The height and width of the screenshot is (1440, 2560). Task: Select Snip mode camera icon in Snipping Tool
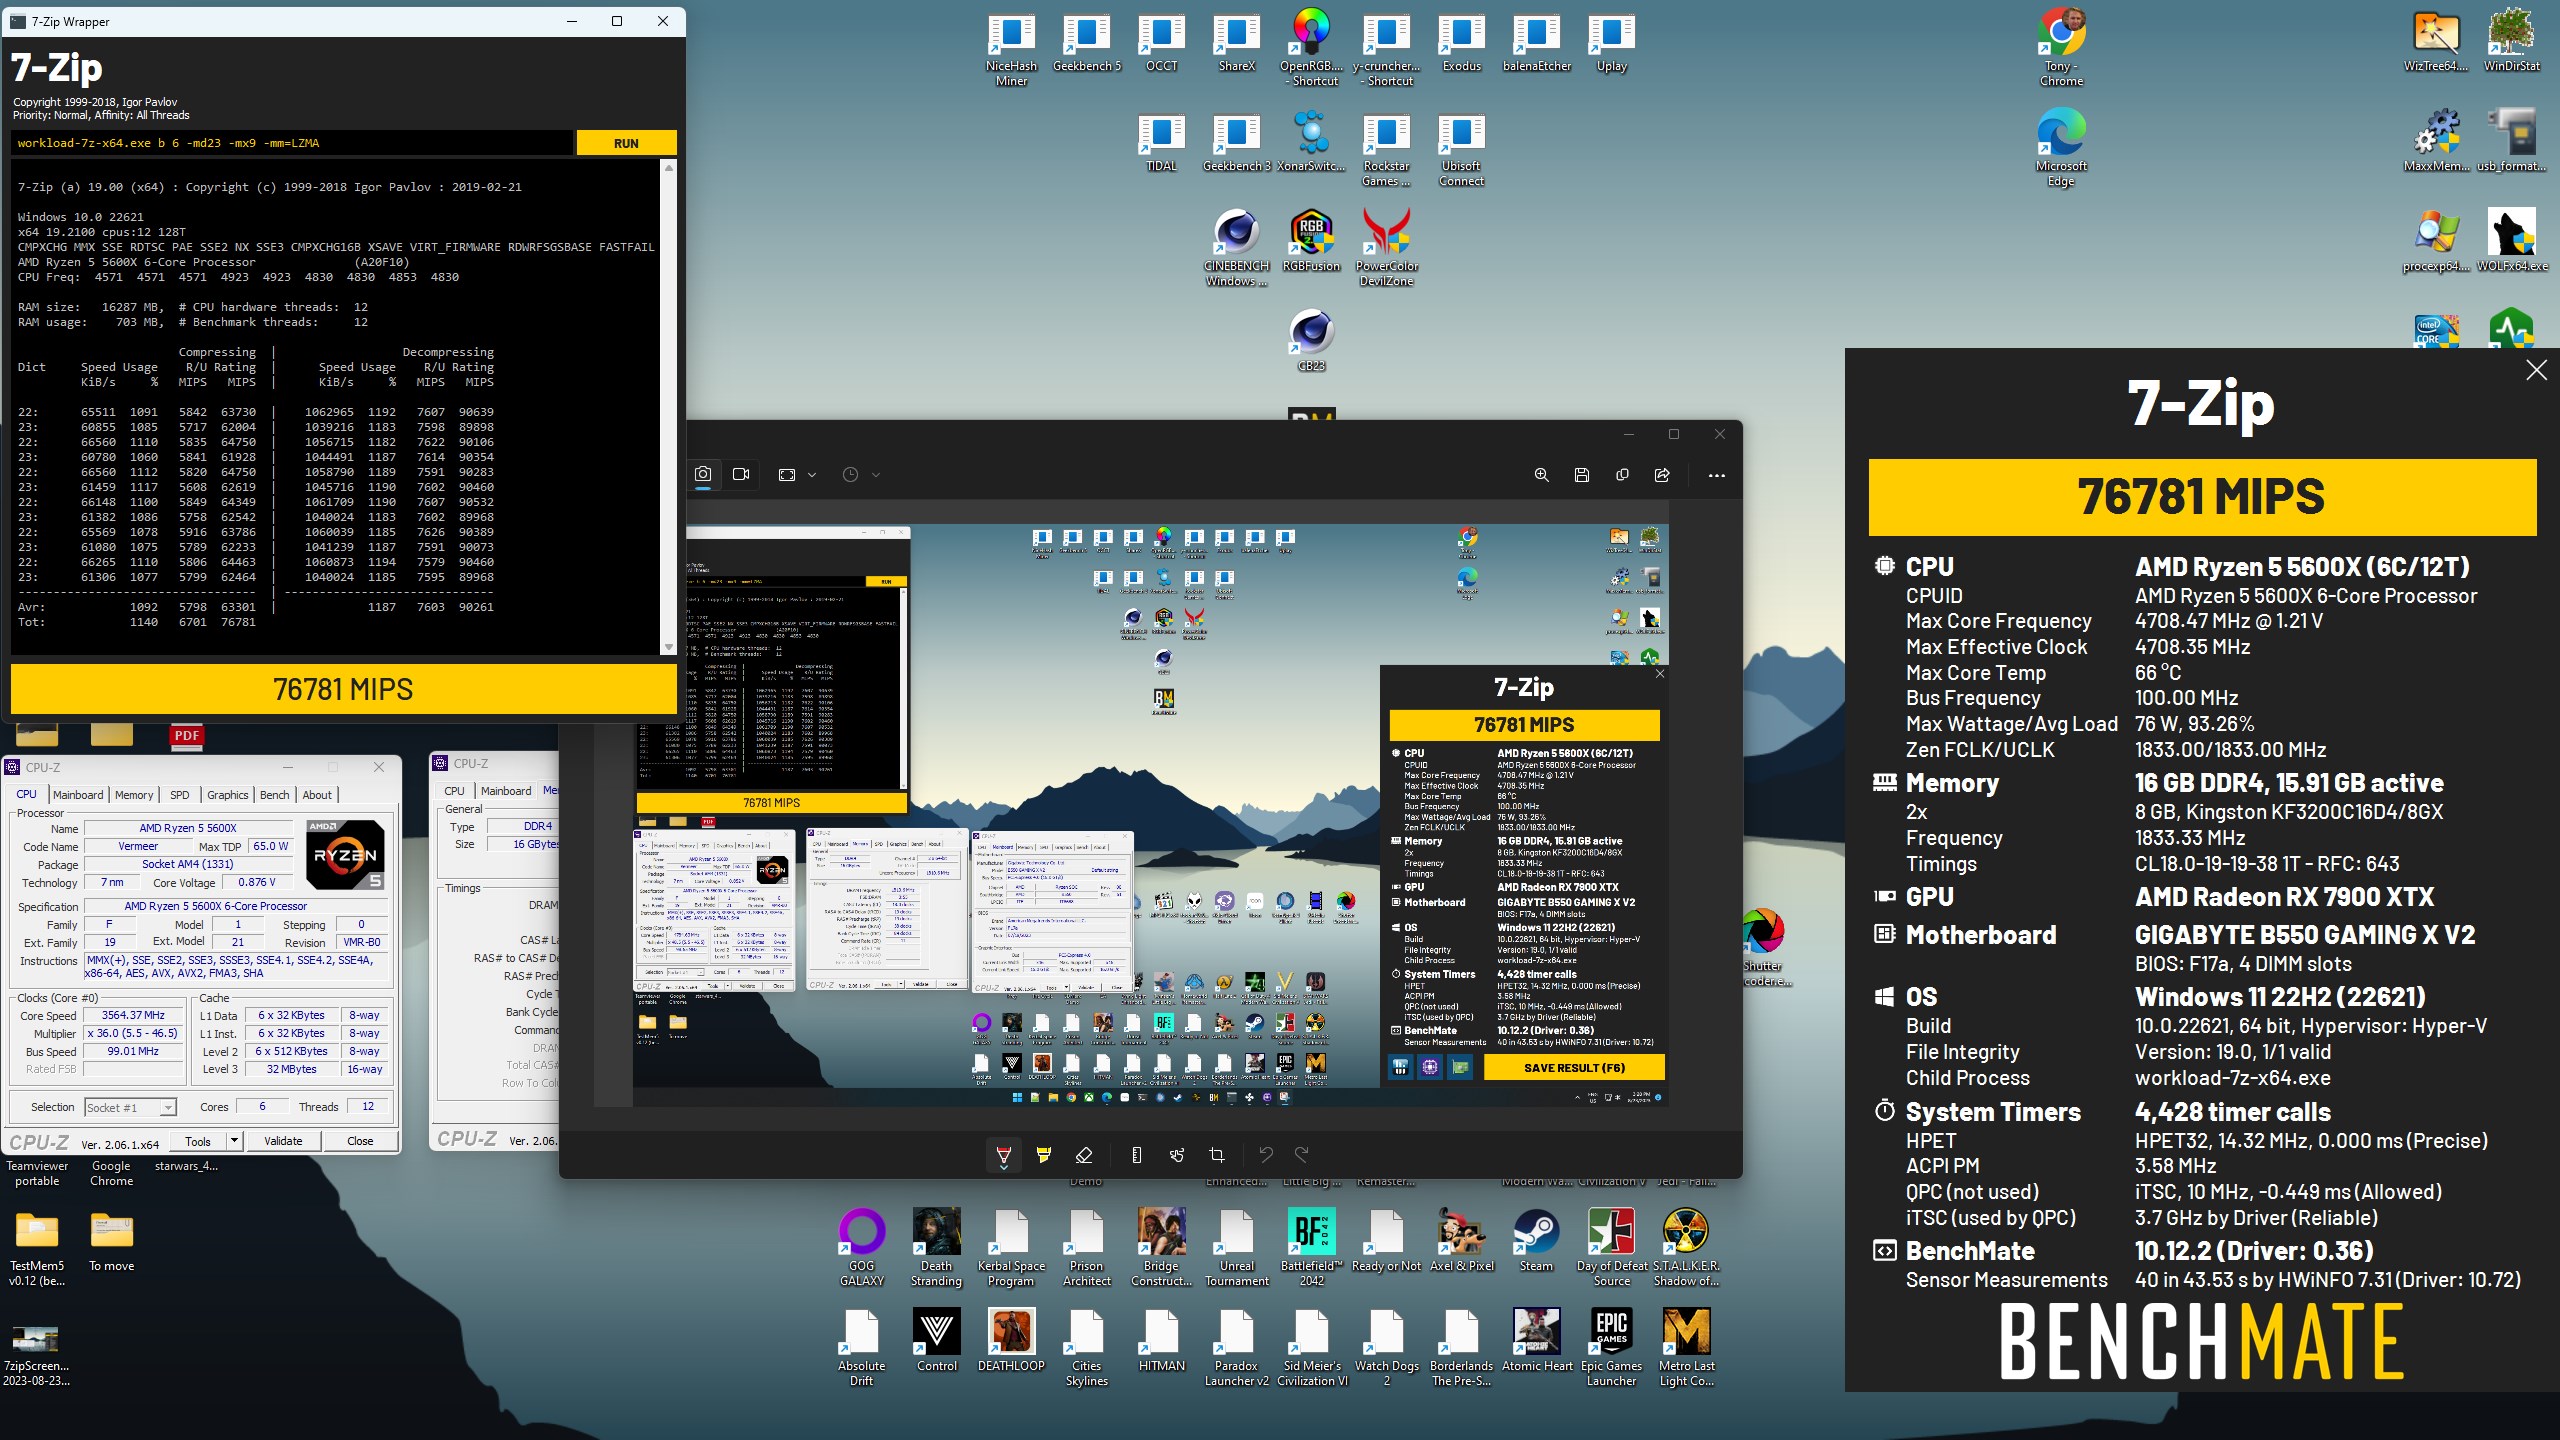coord(703,474)
